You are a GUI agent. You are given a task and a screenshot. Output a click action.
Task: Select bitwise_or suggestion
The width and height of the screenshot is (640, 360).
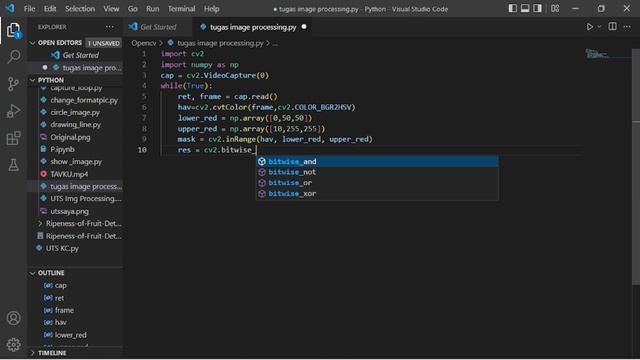coord(377,183)
